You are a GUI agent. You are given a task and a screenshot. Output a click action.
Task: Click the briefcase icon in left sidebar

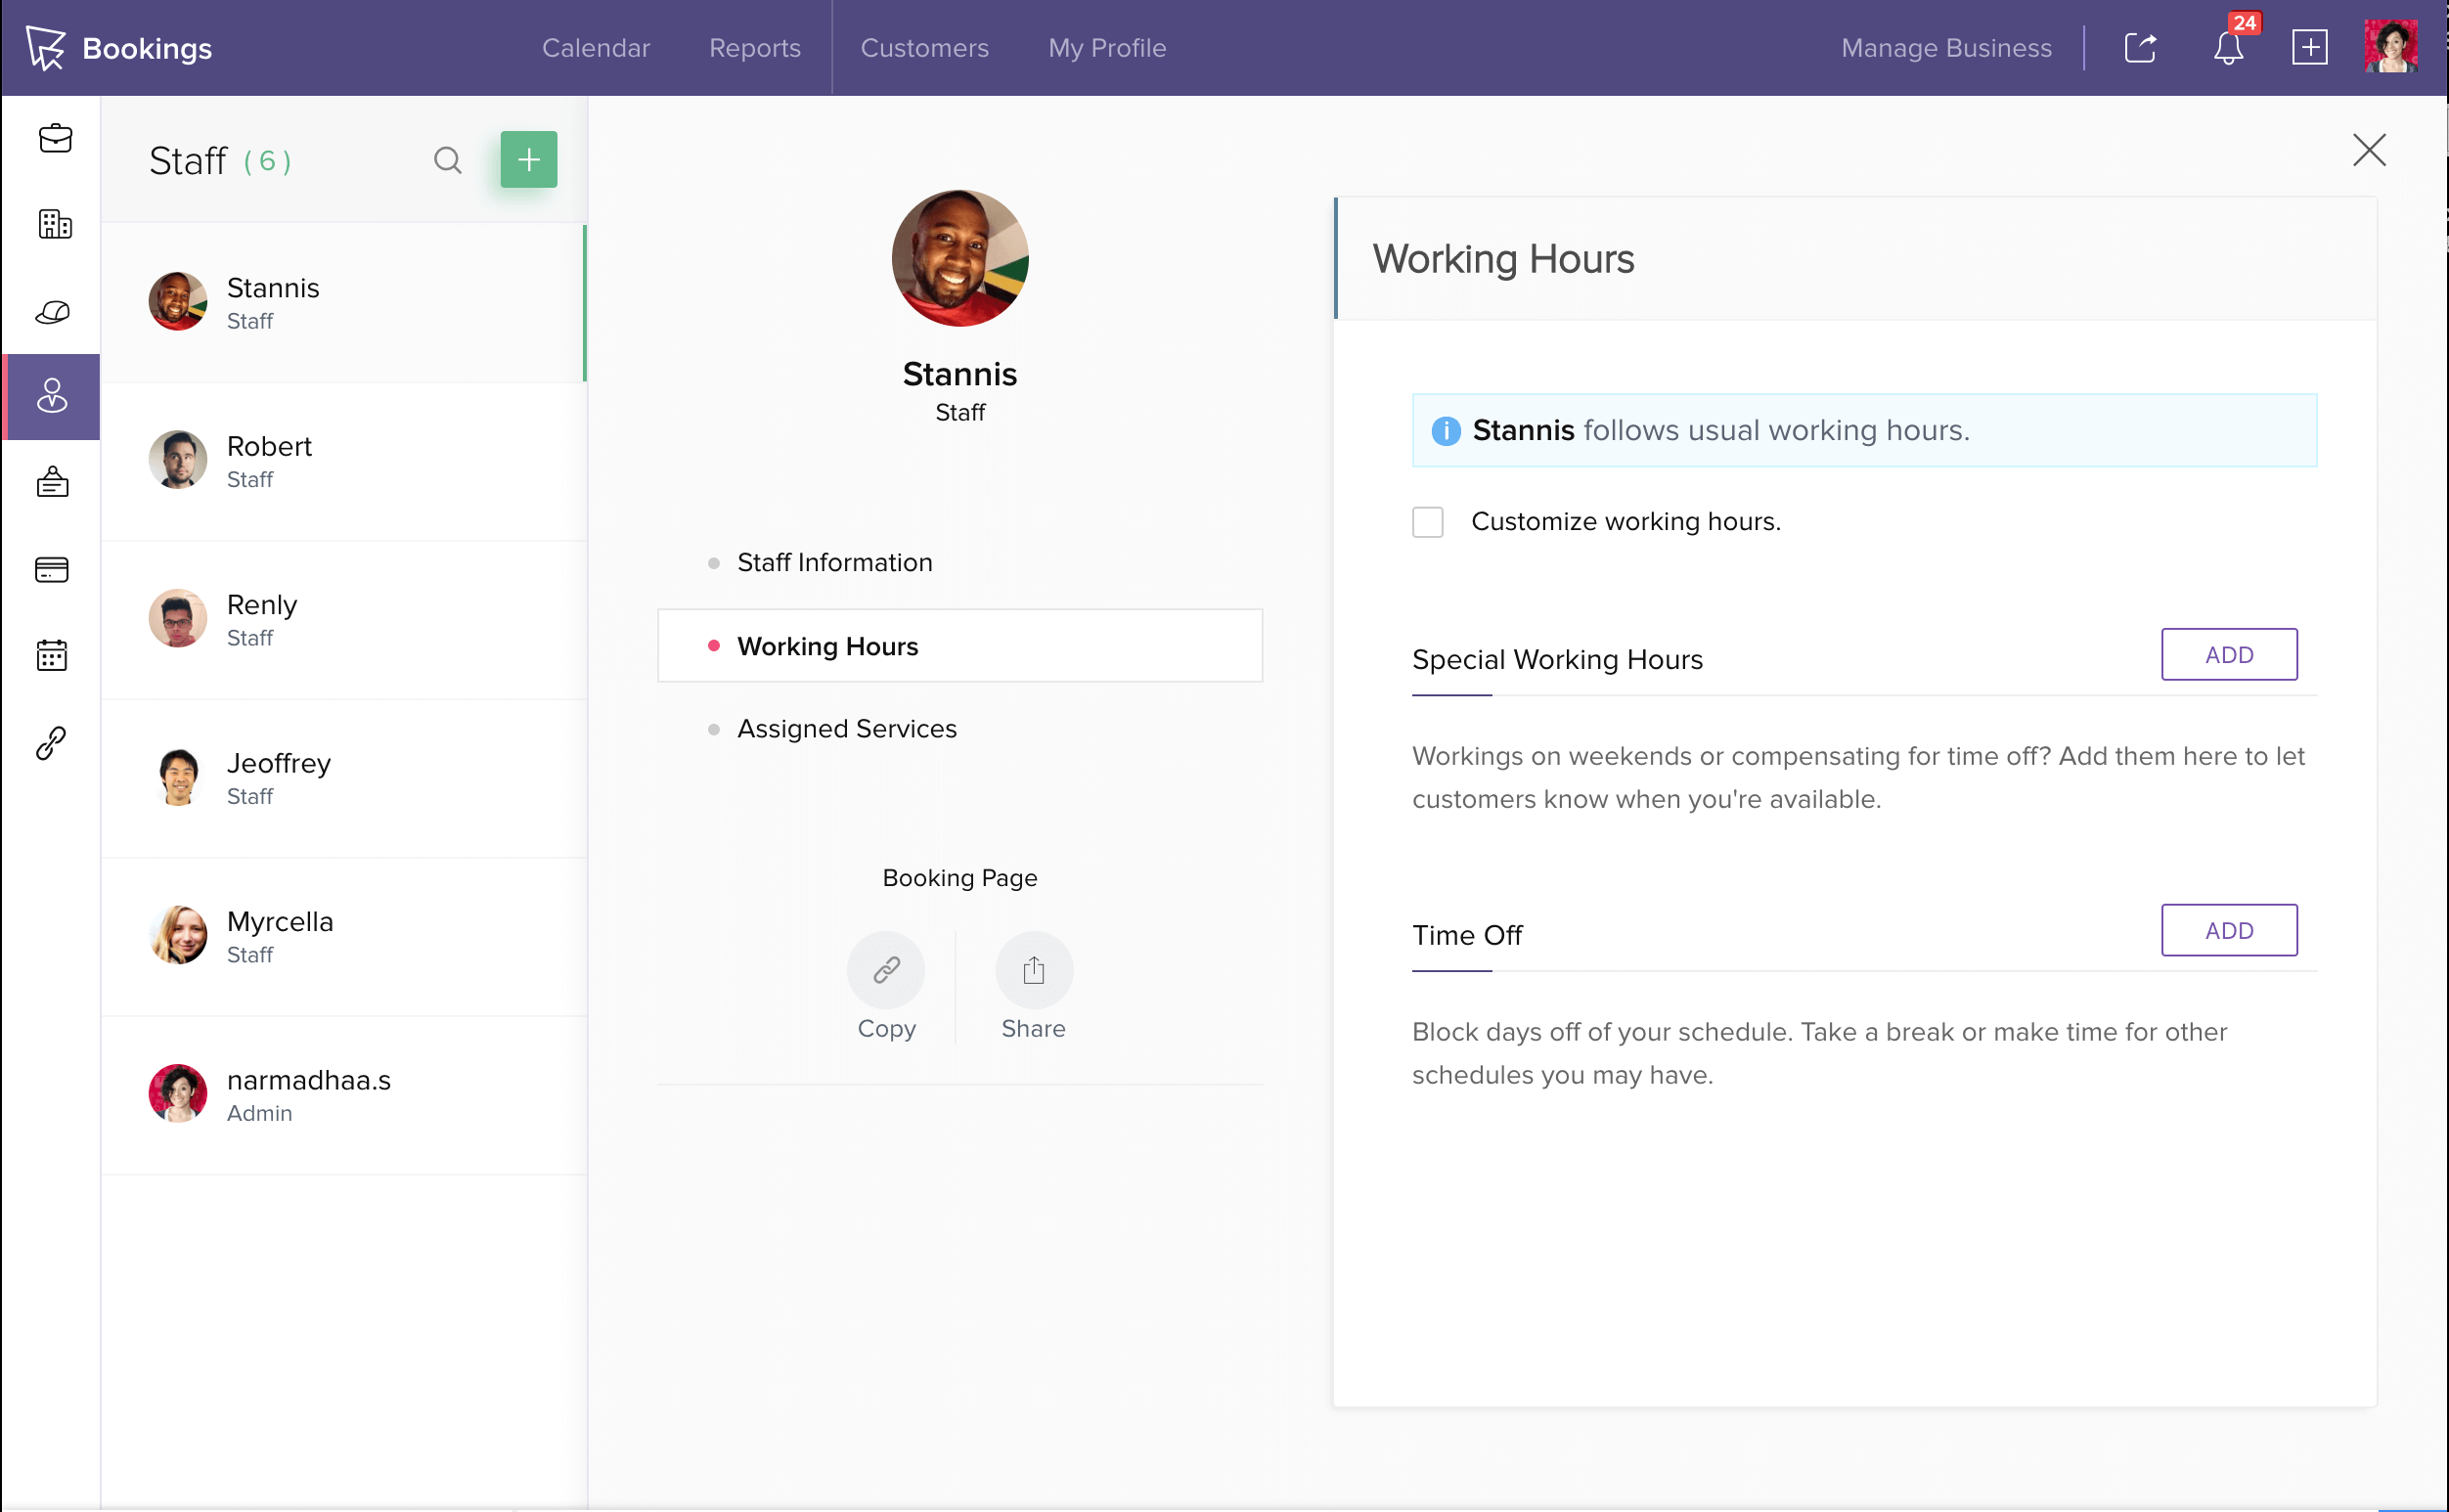click(55, 138)
